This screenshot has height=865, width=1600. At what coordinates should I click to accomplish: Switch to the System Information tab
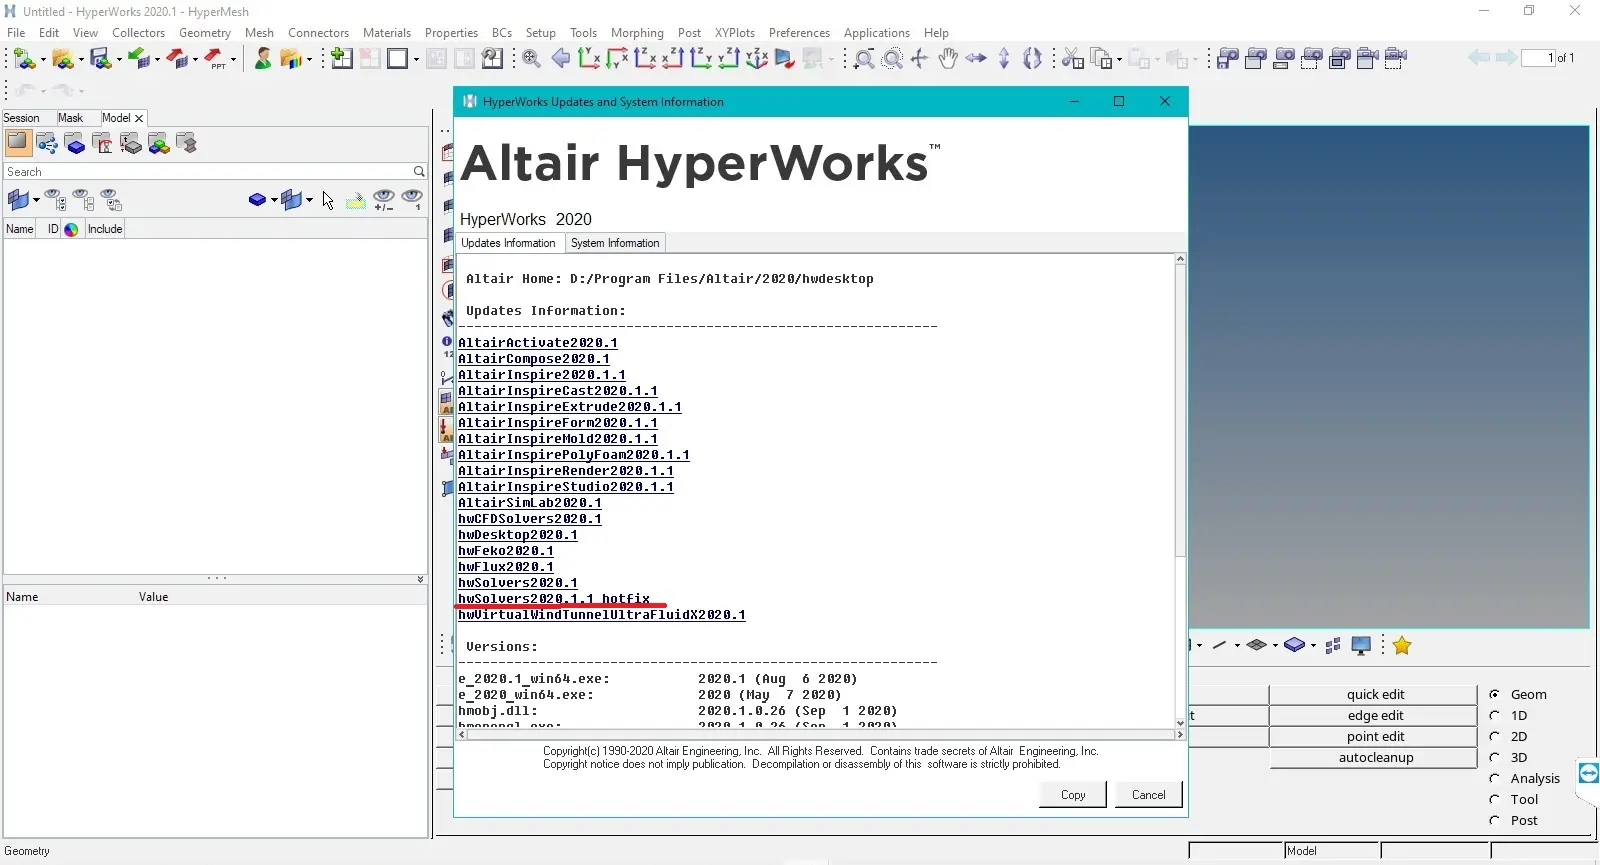[x=615, y=243]
